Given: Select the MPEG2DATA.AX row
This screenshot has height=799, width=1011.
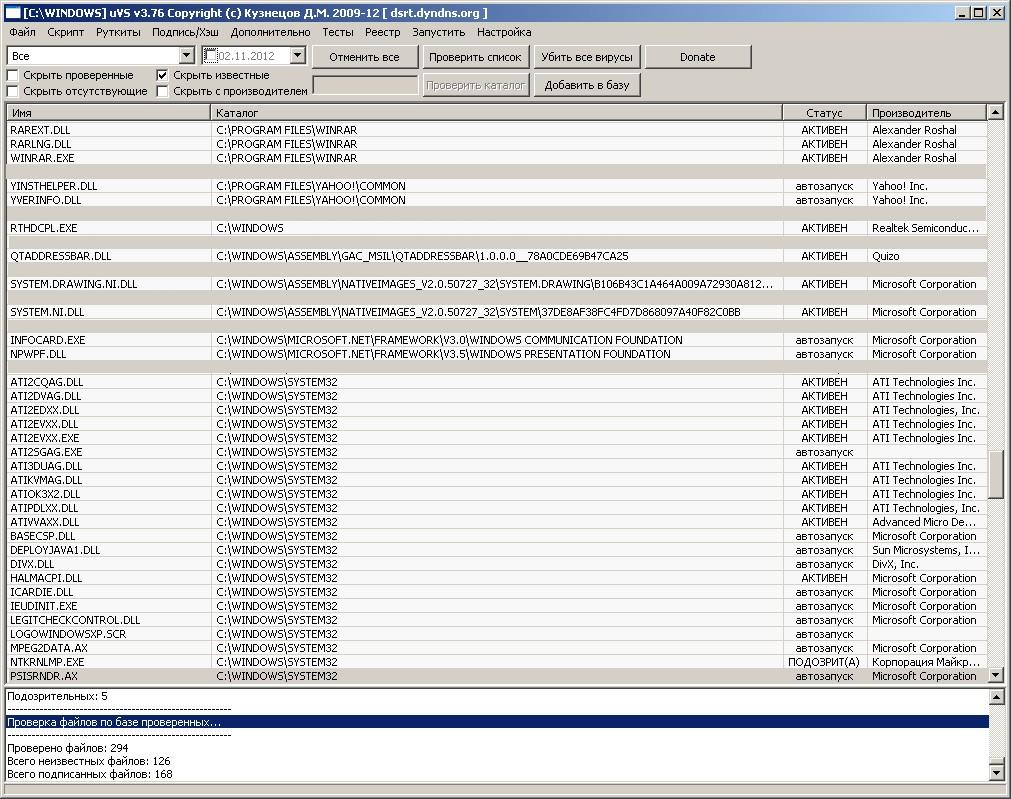Looking at the screenshot, I should click(496, 648).
